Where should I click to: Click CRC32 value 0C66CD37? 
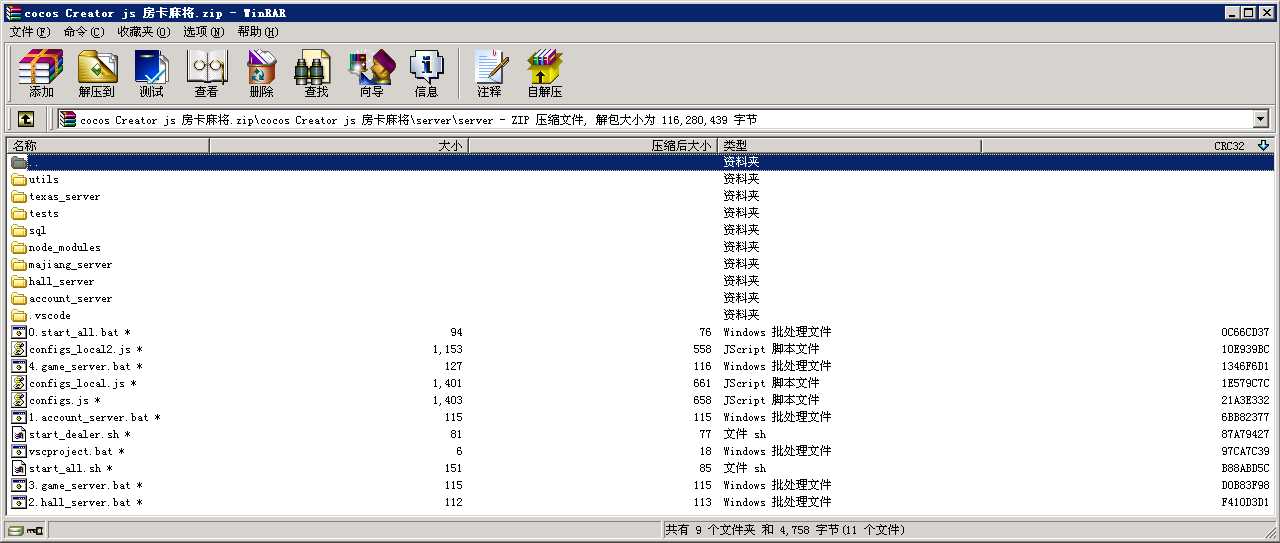coord(1245,333)
